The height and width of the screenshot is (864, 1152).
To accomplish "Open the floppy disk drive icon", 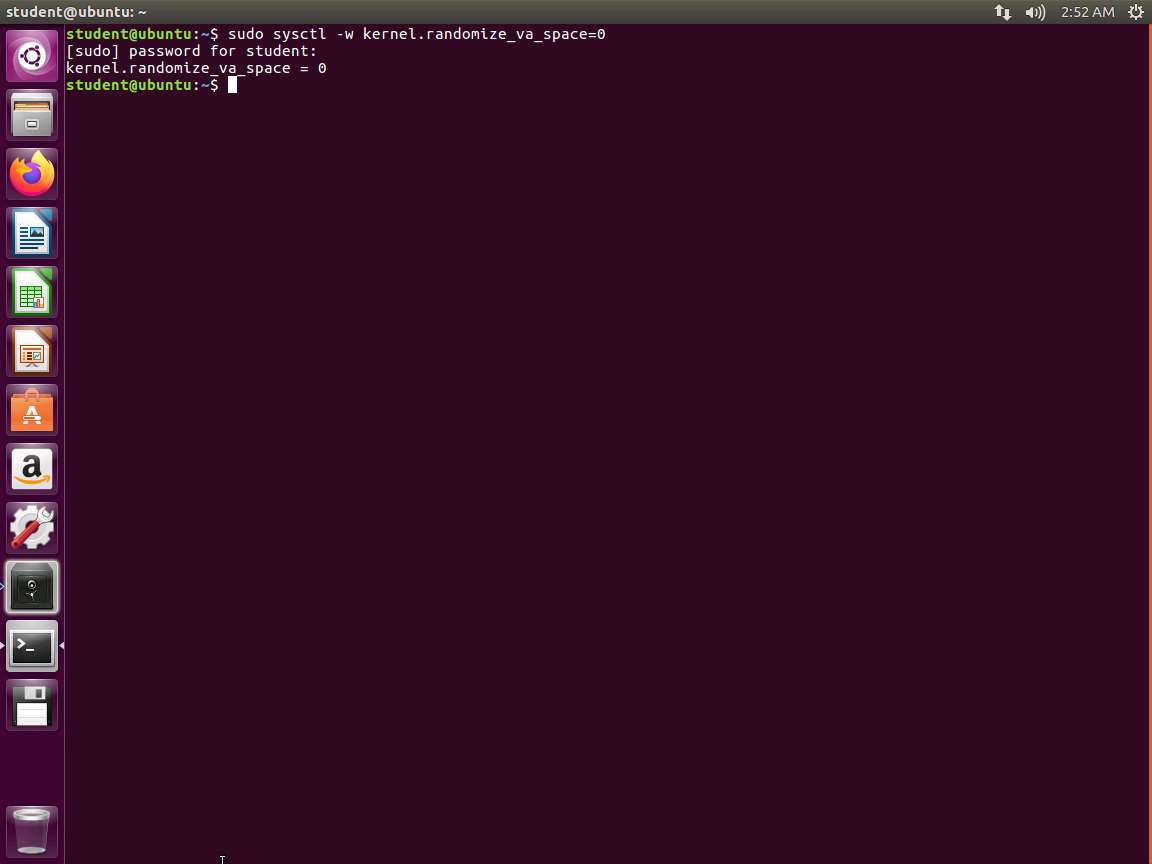I will click(x=32, y=705).
